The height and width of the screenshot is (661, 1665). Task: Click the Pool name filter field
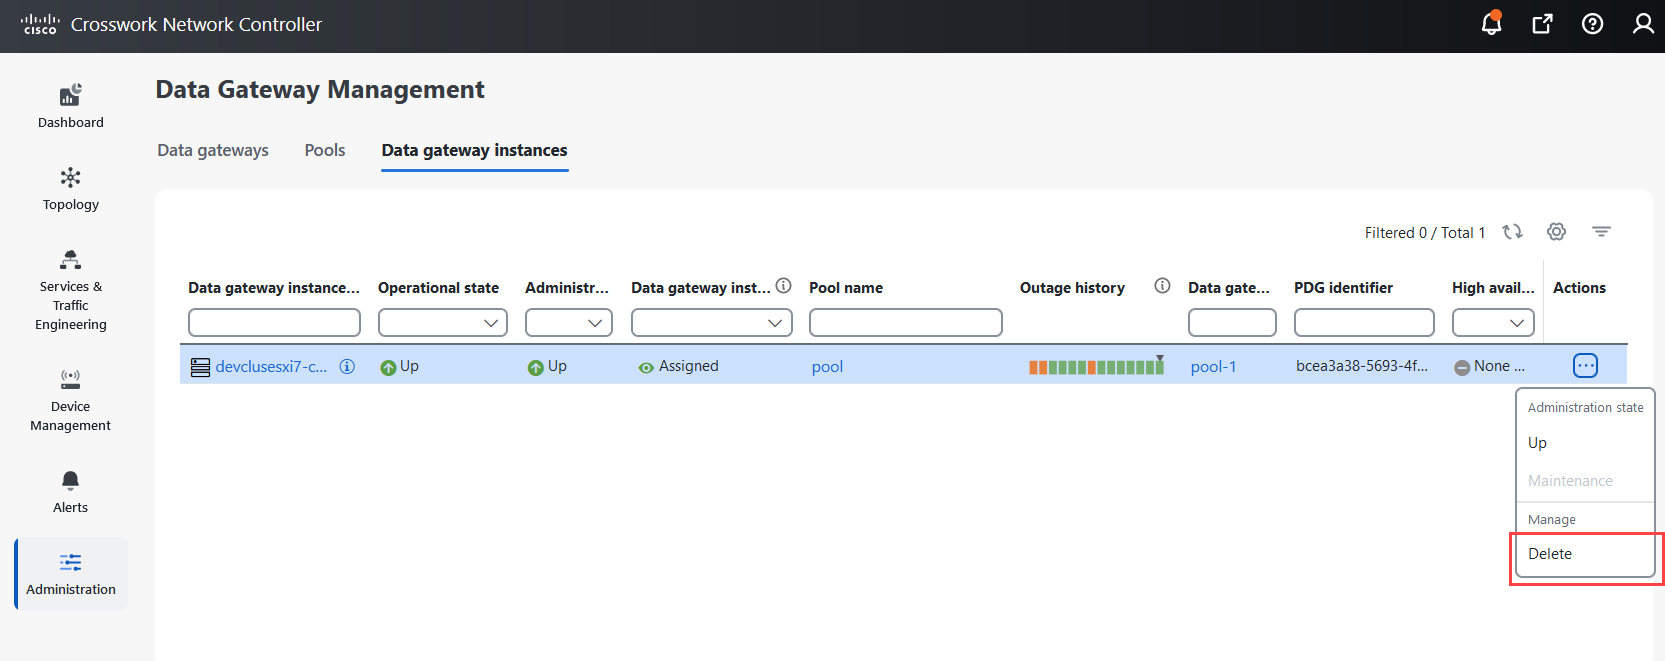905,323
